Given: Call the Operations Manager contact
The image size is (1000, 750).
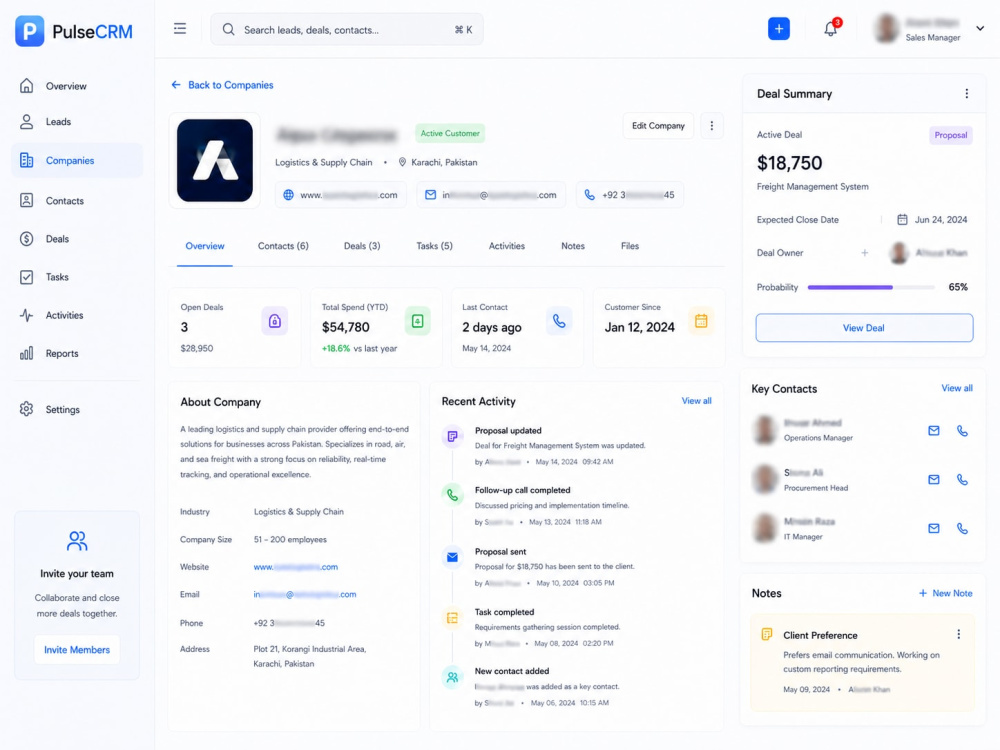Looking at the screenshot, I should (962, 430).
